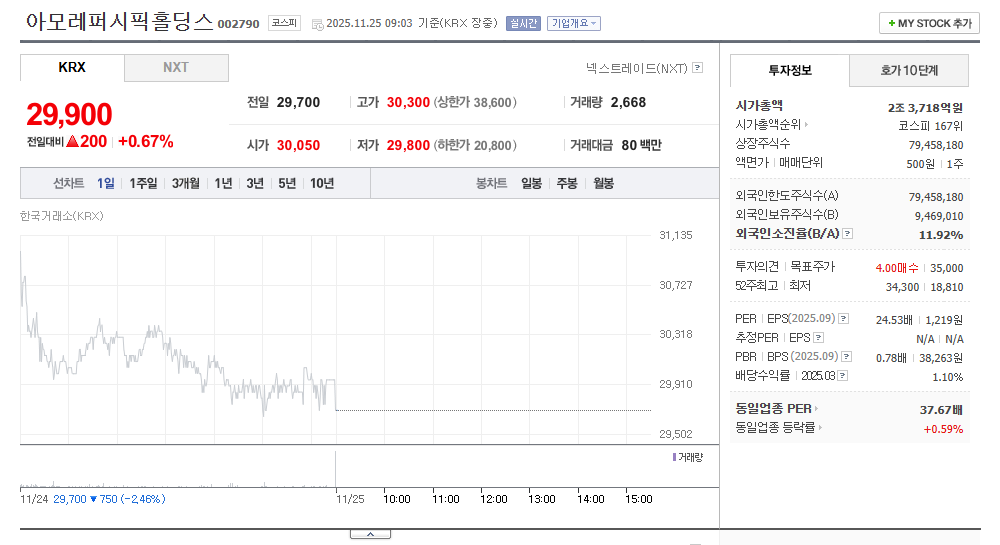Show the 3년 line chart
The image size is (1000, 545).
click(x=255, y=184)
